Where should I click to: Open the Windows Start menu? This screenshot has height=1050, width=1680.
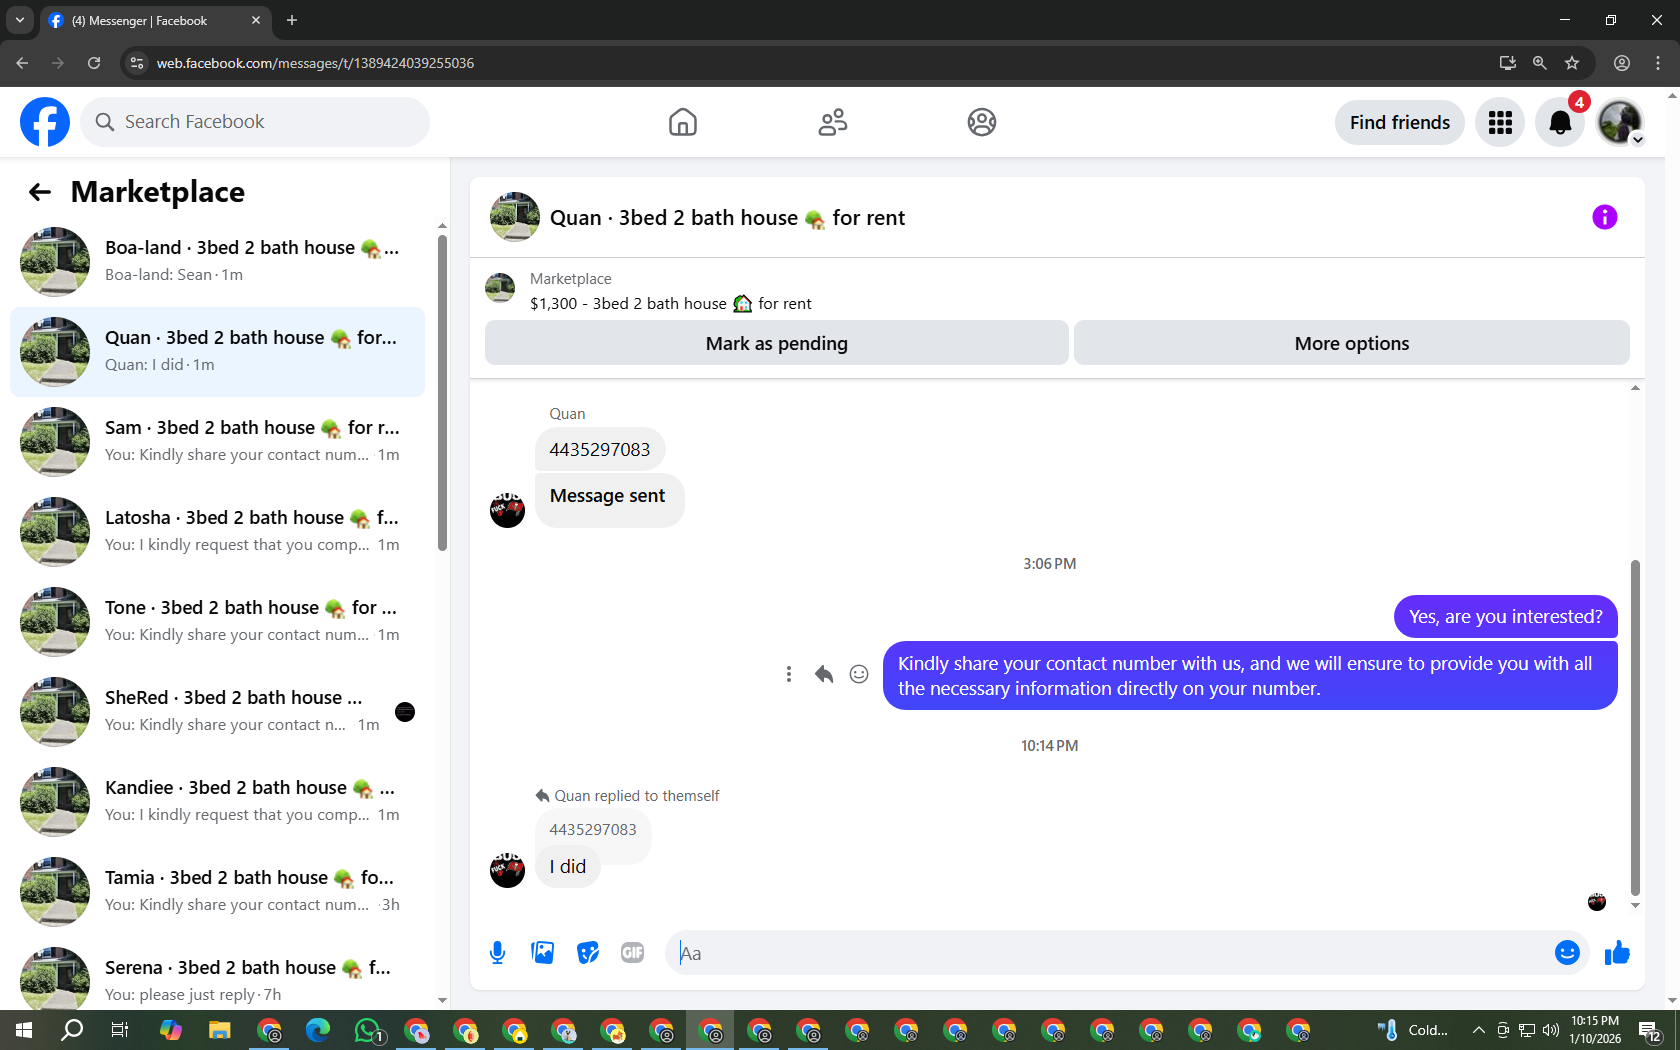coord(24,1030)
